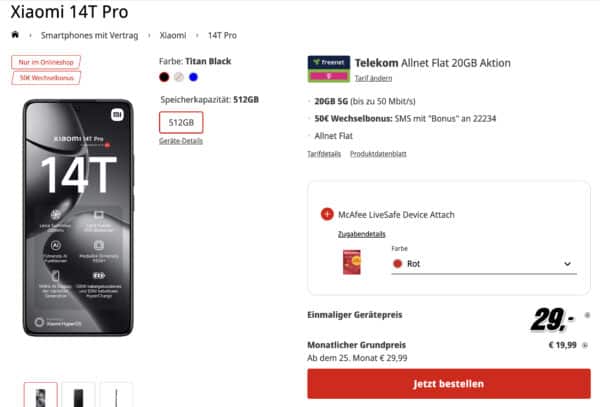Choose the 512GB storage capacity option

181,122
